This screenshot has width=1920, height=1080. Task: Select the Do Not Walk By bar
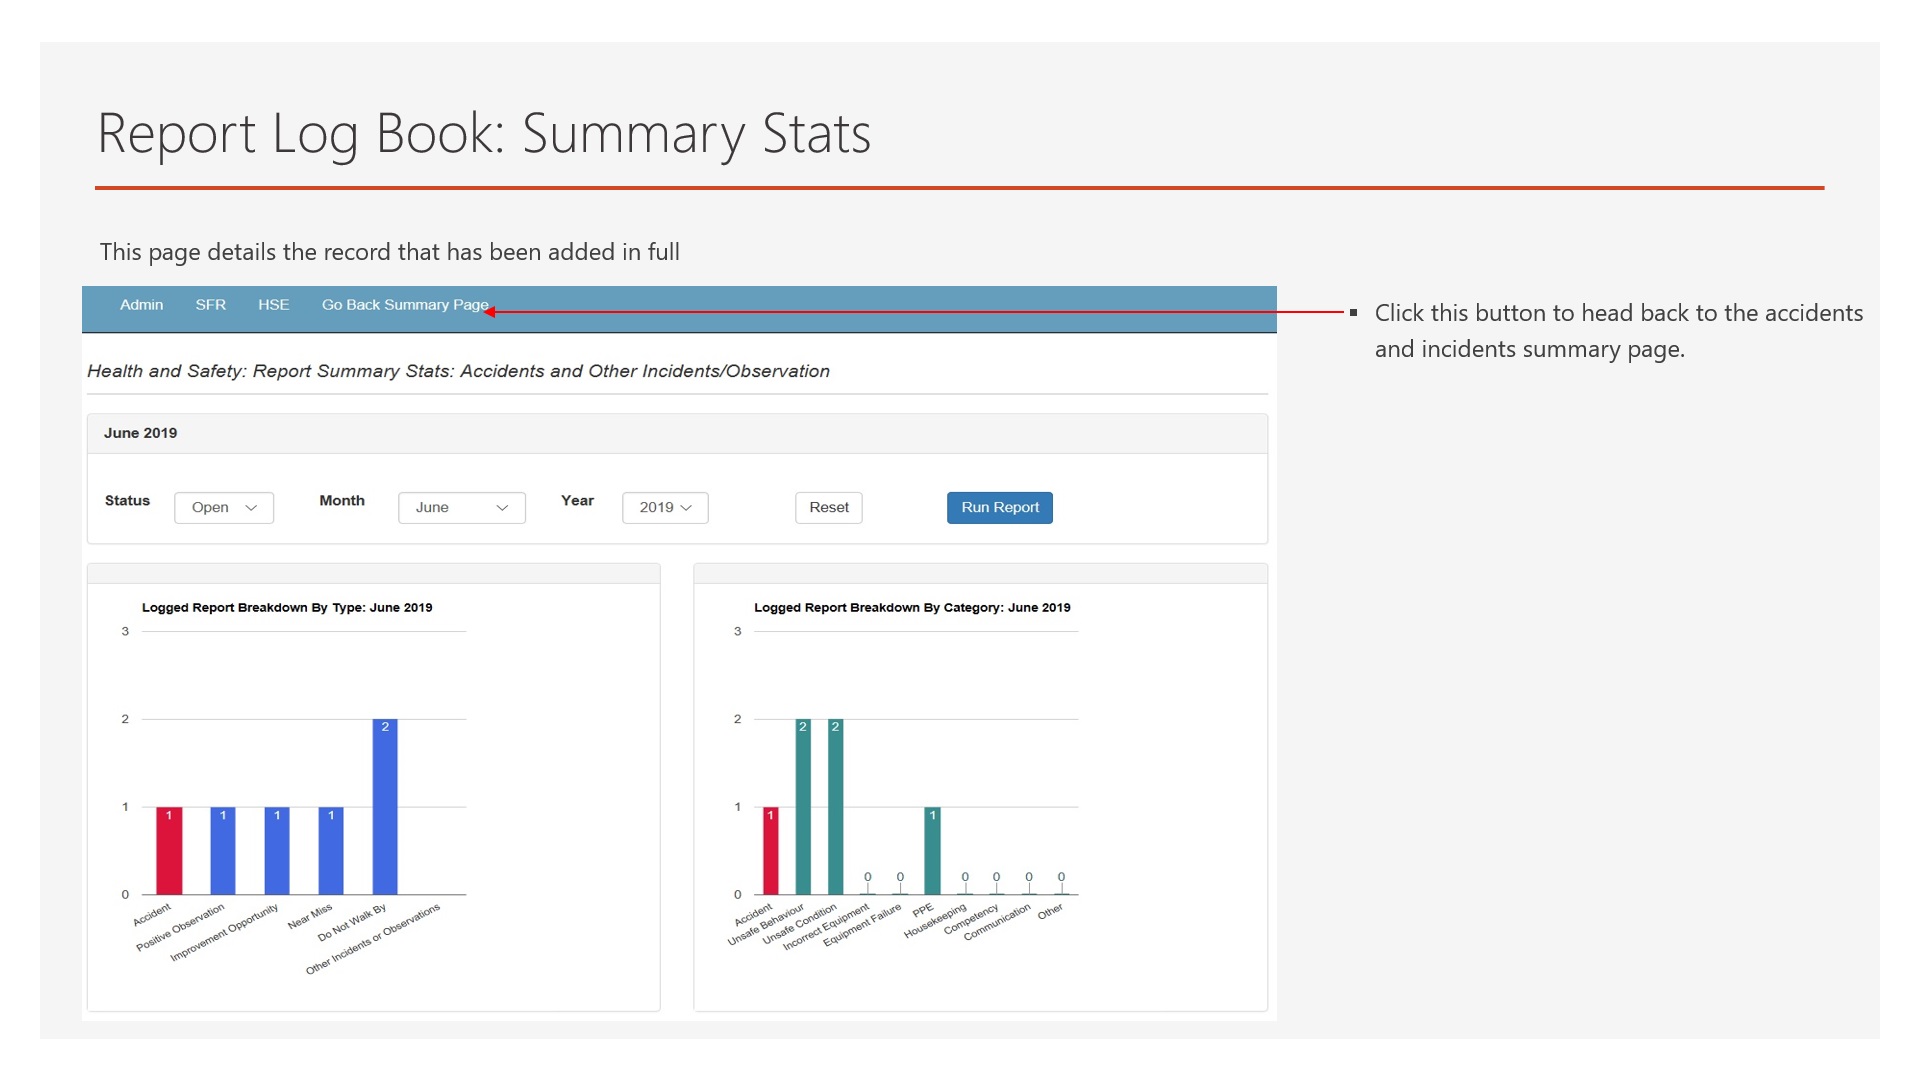(x=385, y=808)
